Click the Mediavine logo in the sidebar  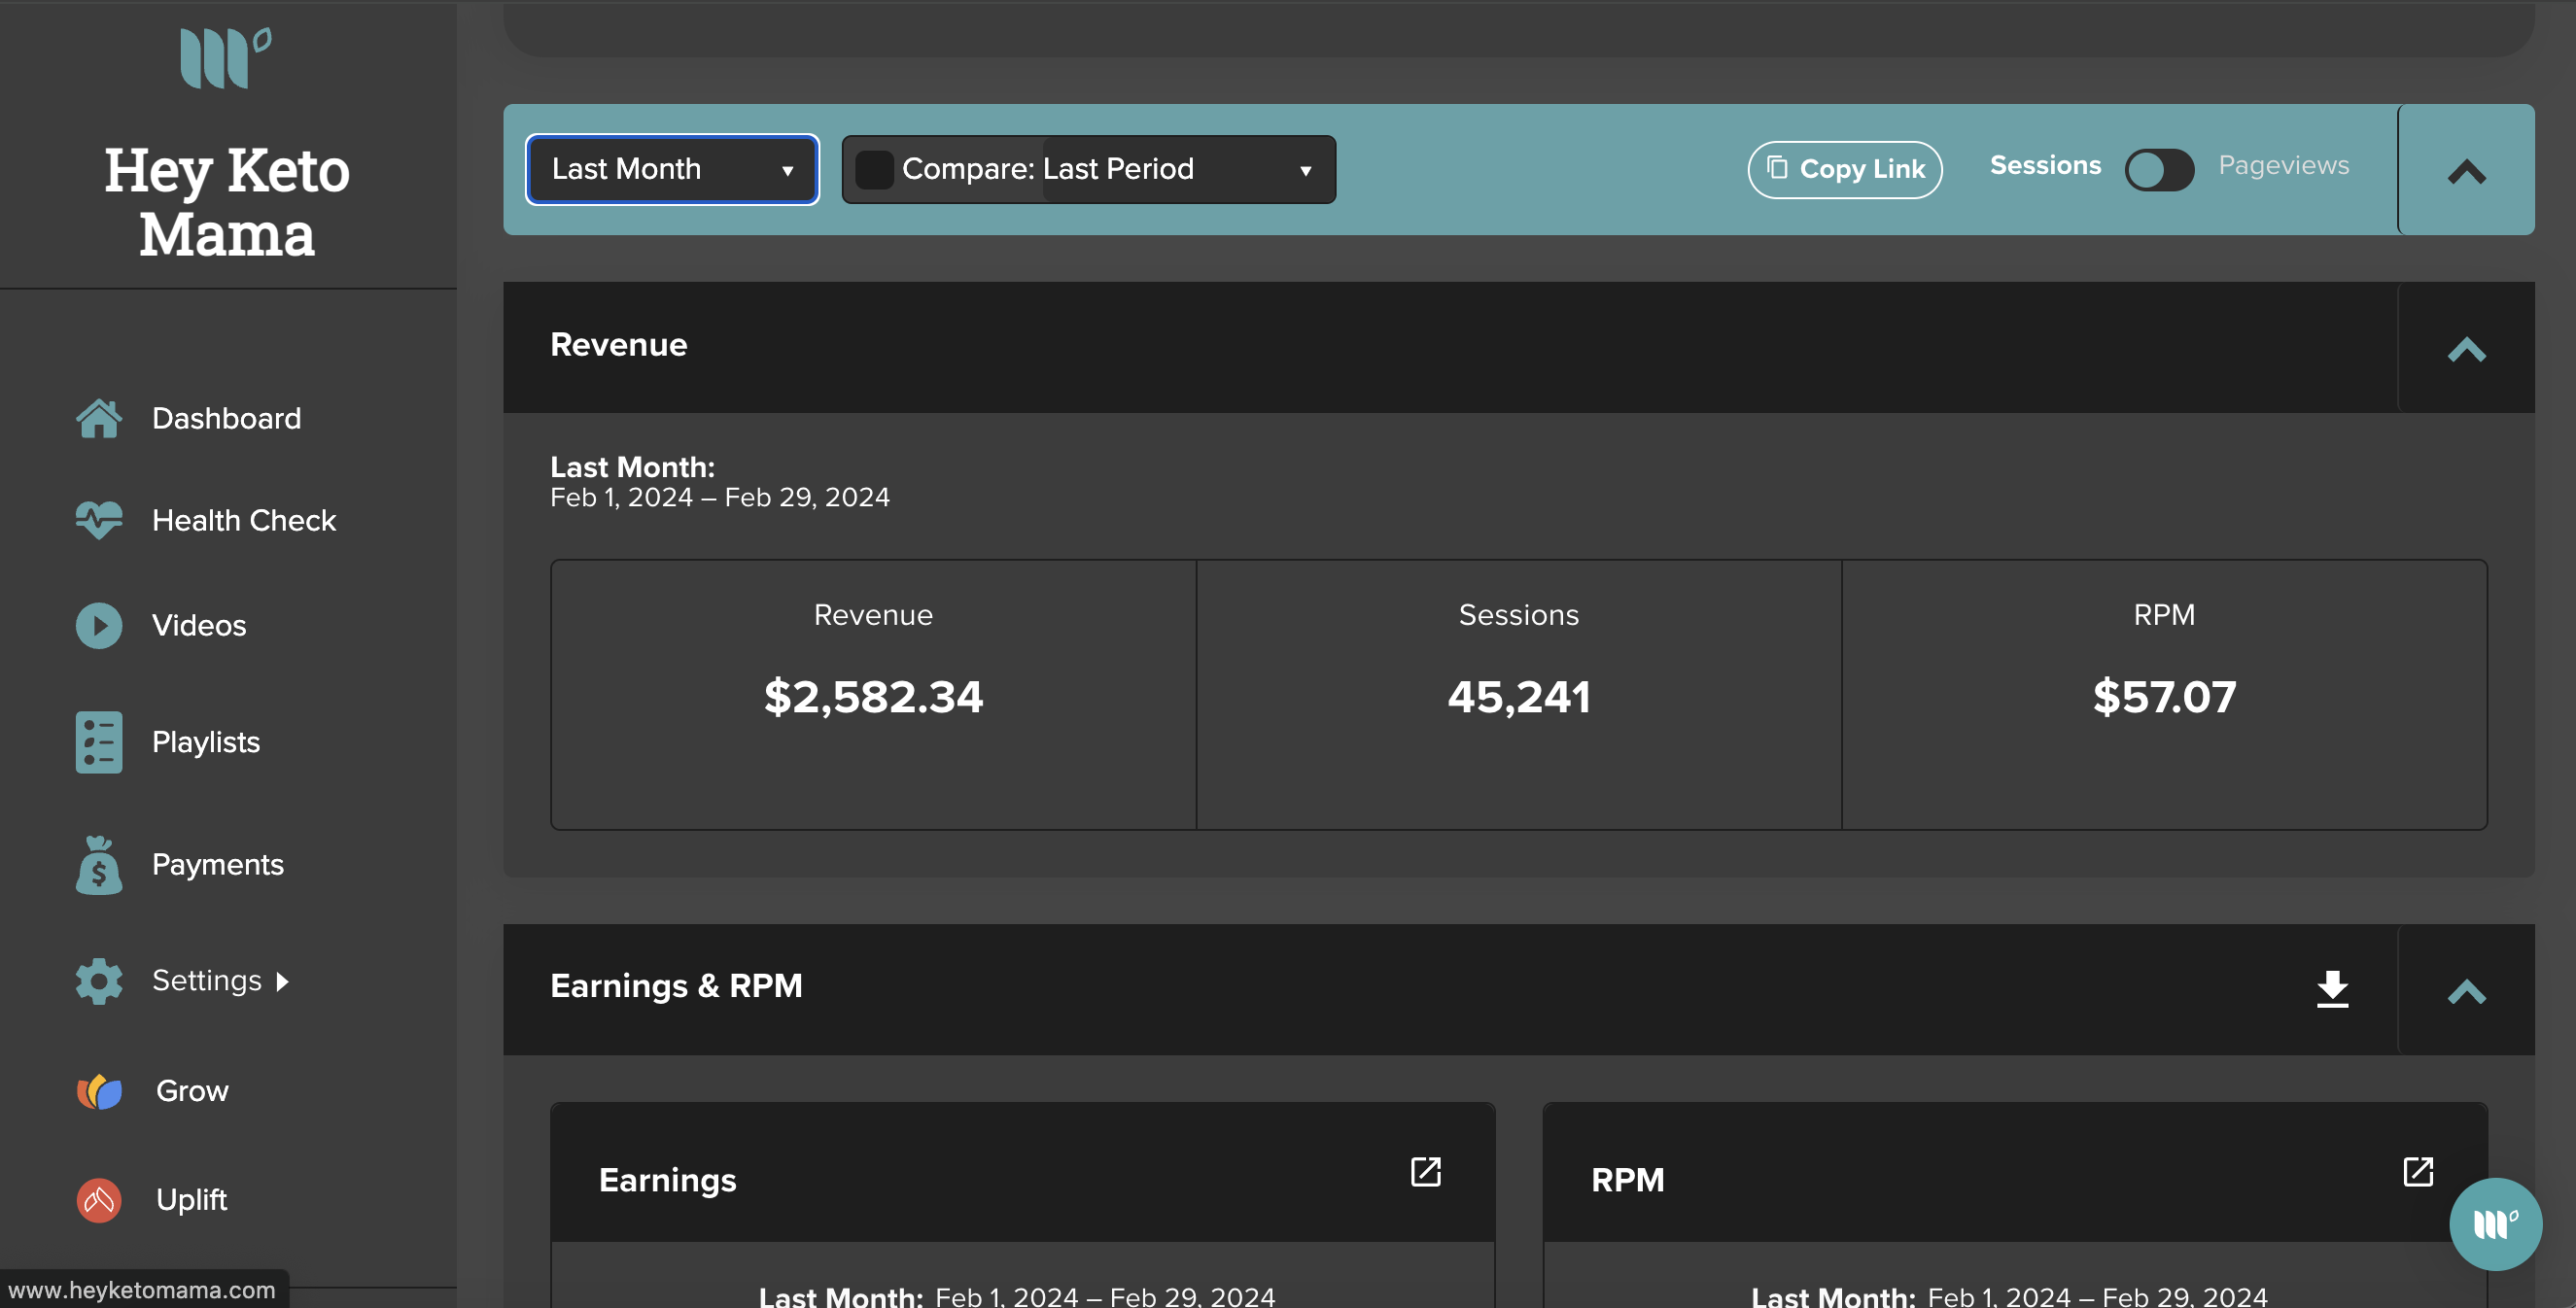click(x=226, y=58)
